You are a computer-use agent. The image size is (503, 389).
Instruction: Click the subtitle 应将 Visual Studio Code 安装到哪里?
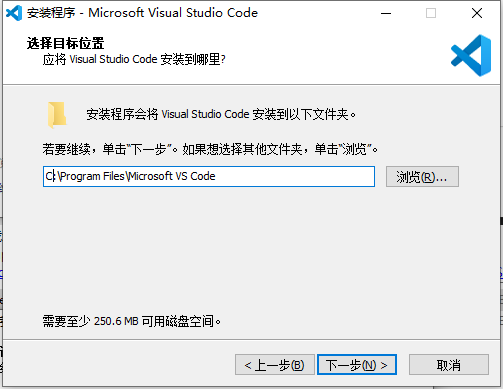[x=134, y=59]
